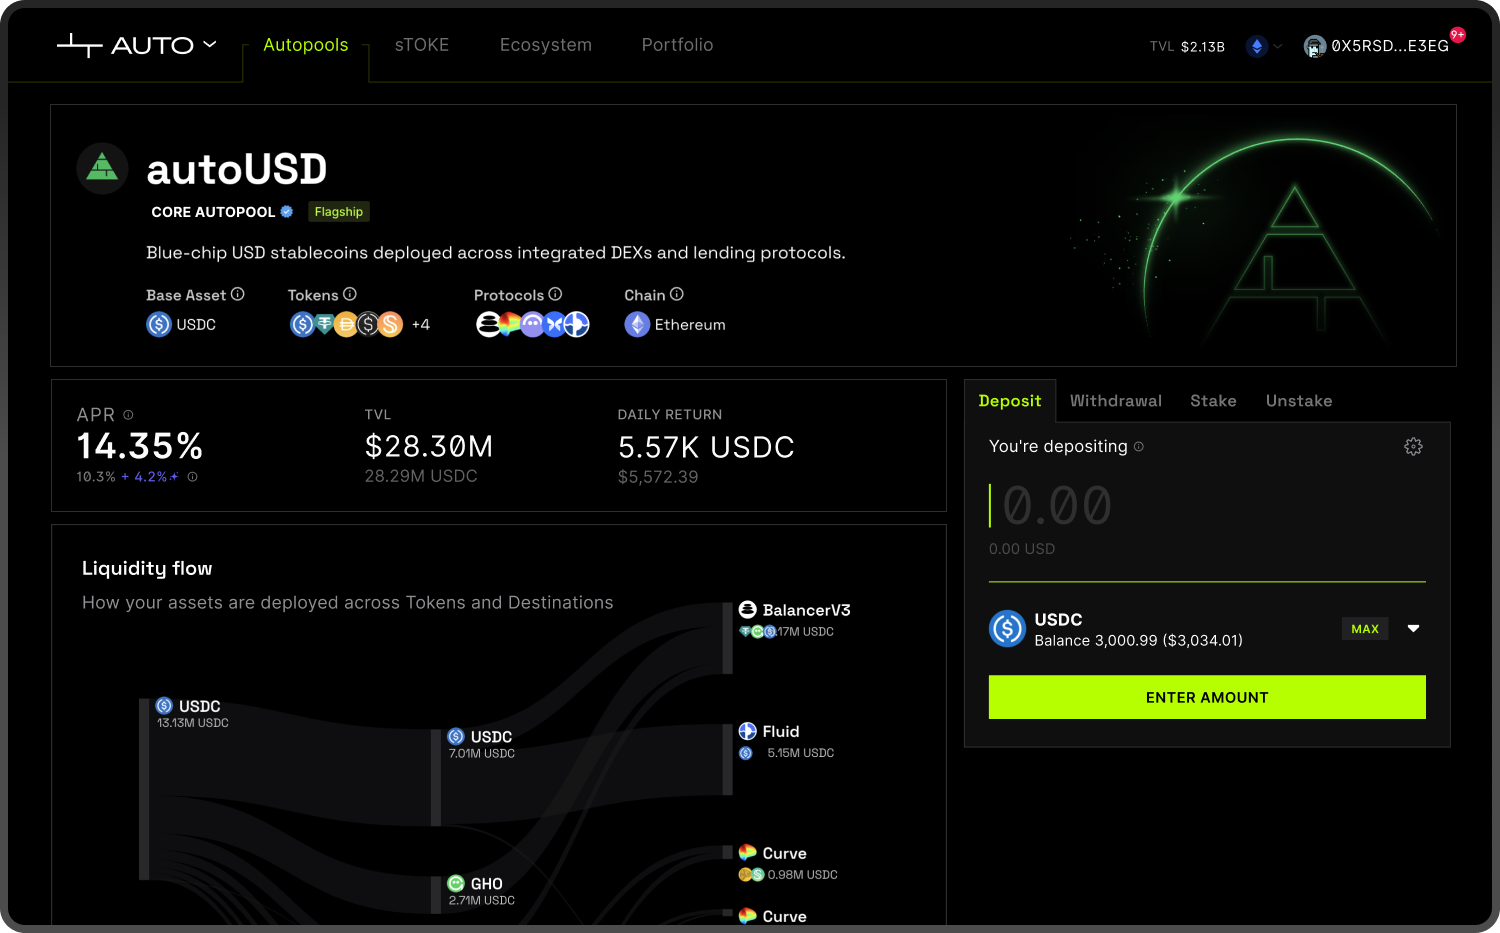Viewport: 1500px width, 933px height.
Task: Open the network chevron beside Ethereum logo
Action: click(1276, 46)
